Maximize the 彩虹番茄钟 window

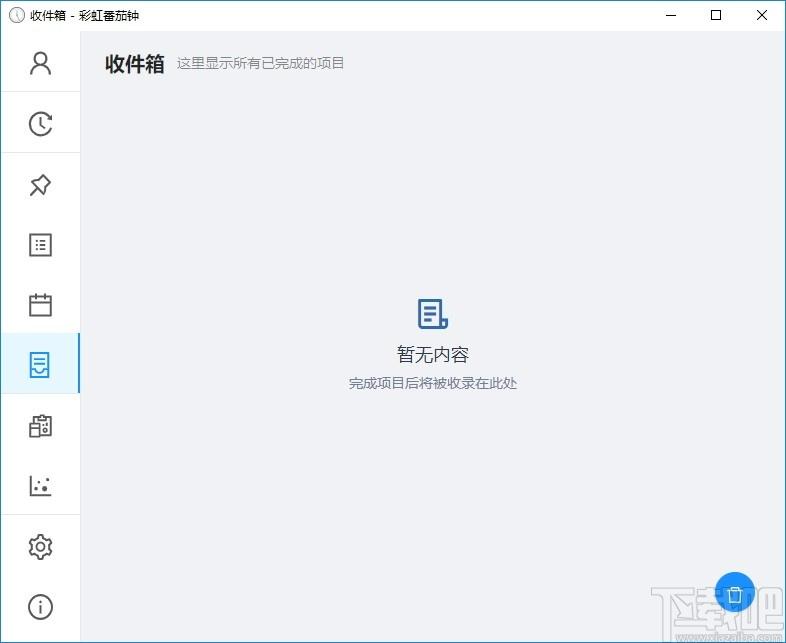coord(716,16)
